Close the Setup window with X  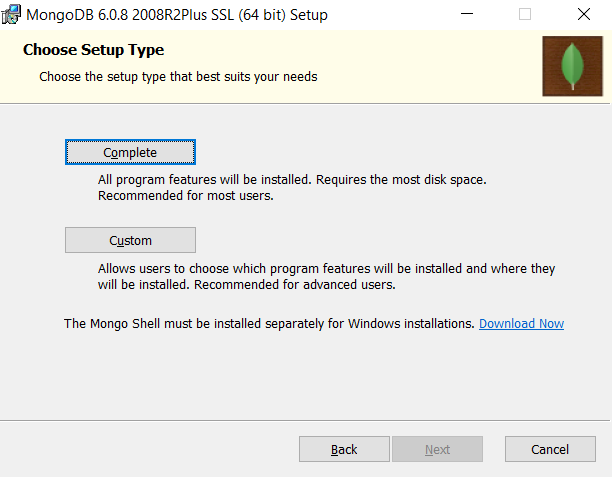(x=584, y=14)
